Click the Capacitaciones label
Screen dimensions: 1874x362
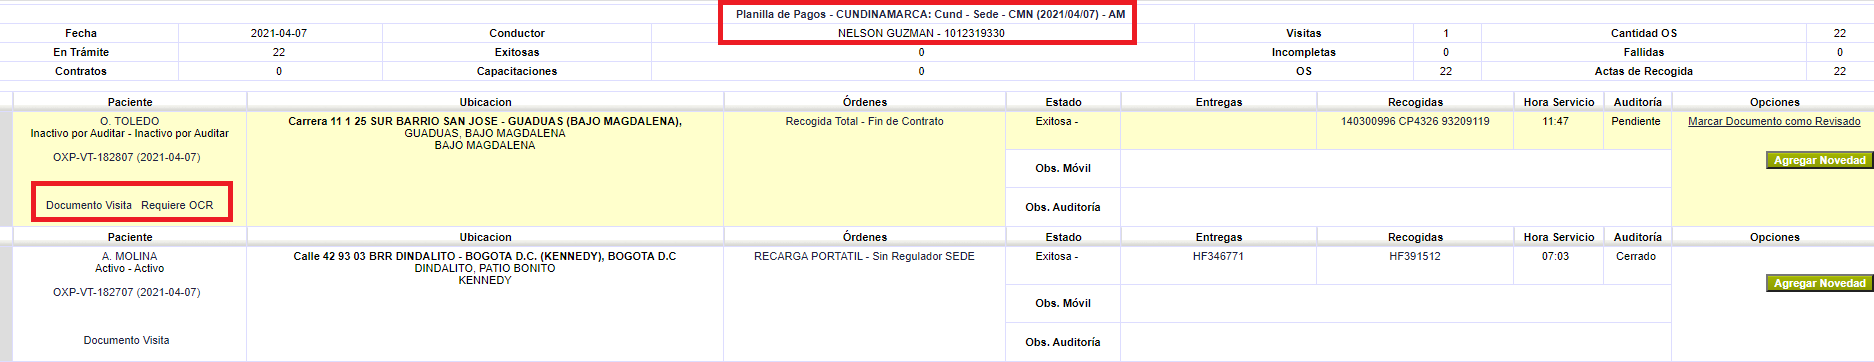tap(517, 71)
